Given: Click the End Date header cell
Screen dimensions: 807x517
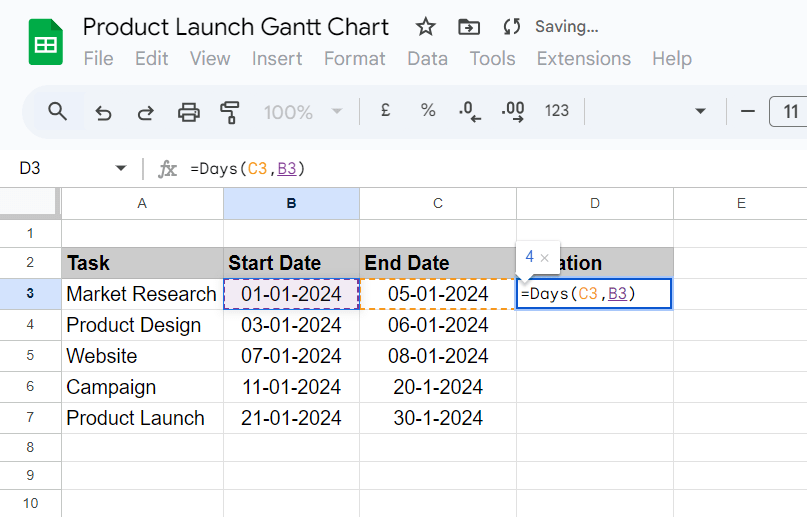Looking at the screenshot, I should (x=438, y=263).
